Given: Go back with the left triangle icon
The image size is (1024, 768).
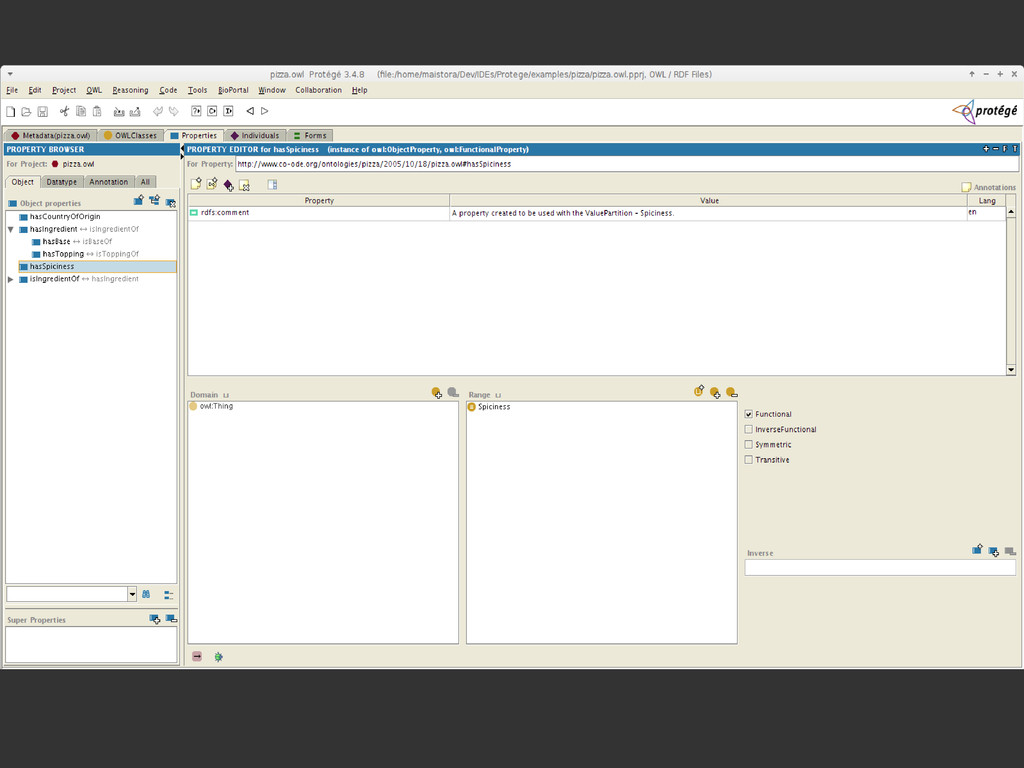Looking at the screenshot, I should click(x=249, y=112).
